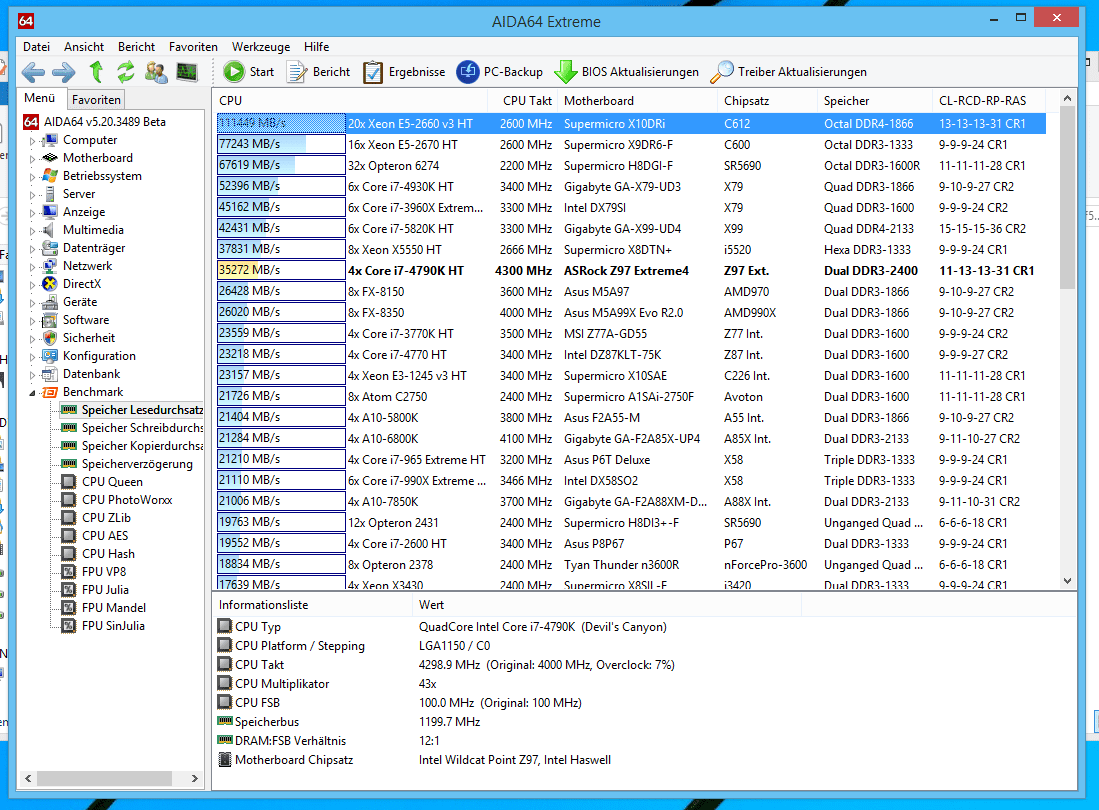This screenshot has width=1099, height=810.
Task: Open Treiber Aktualisierungen
Action: 789,71
